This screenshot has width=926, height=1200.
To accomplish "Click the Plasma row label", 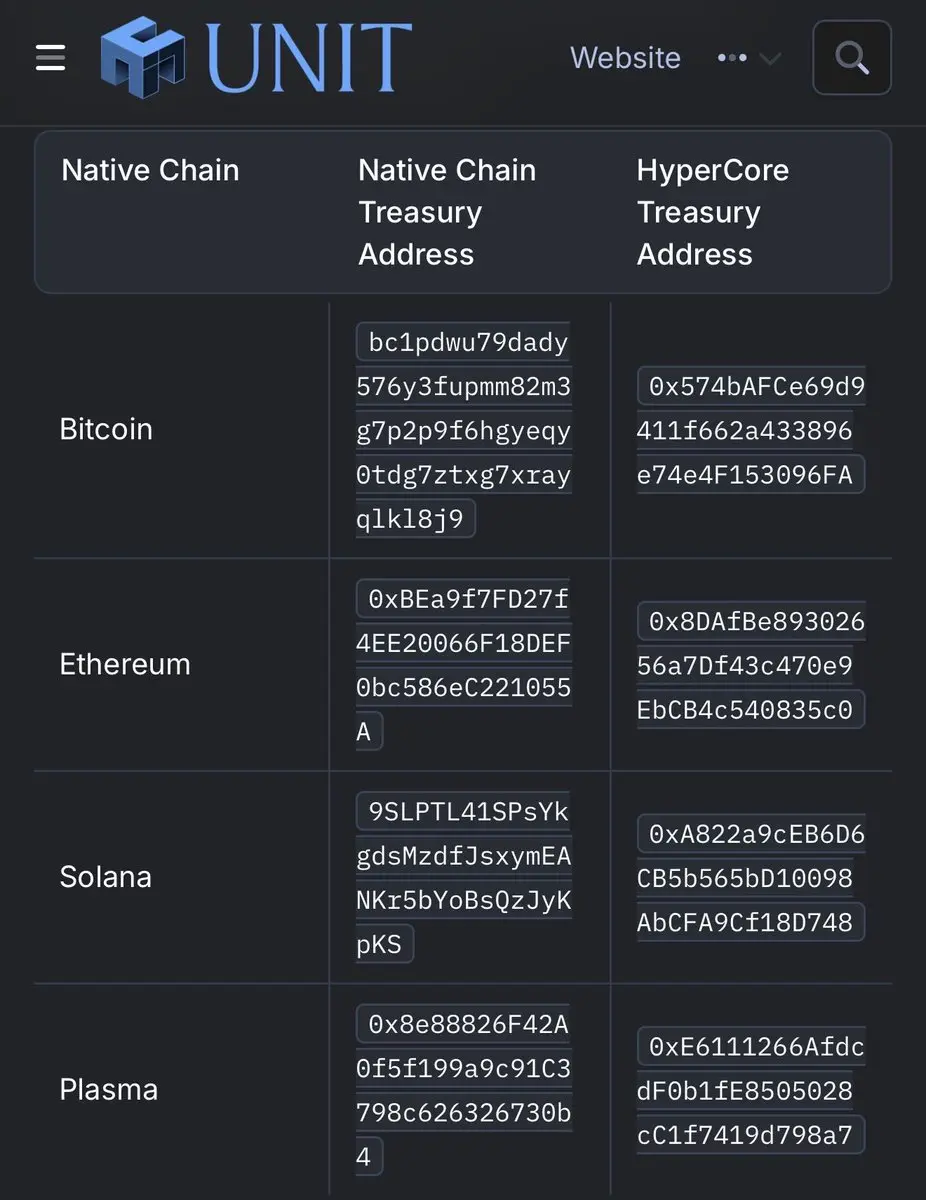I will point(108,1090).
